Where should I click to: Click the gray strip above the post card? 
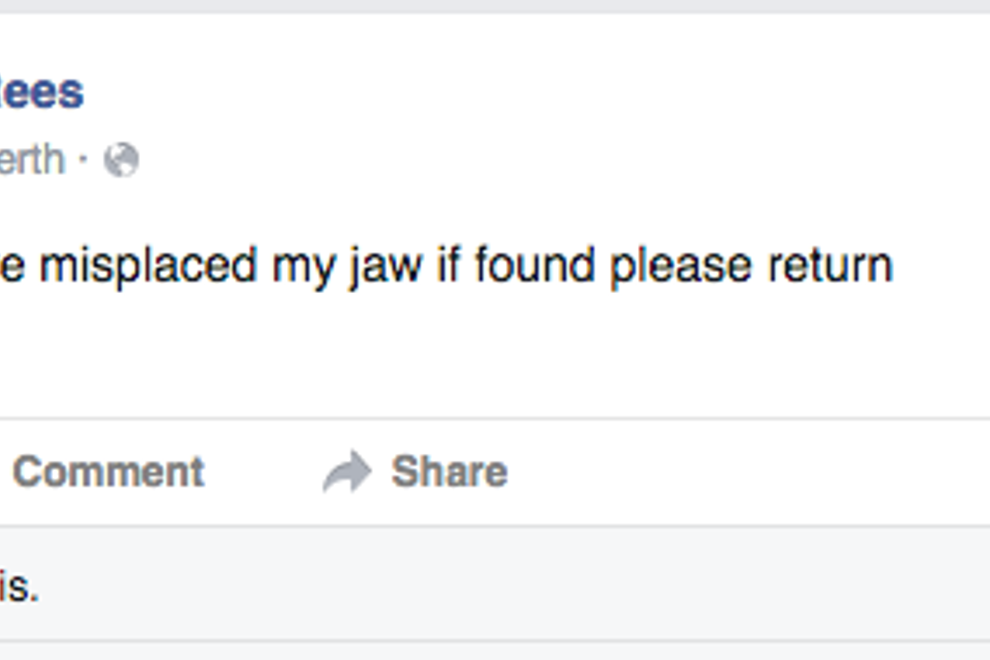[500, 5]
